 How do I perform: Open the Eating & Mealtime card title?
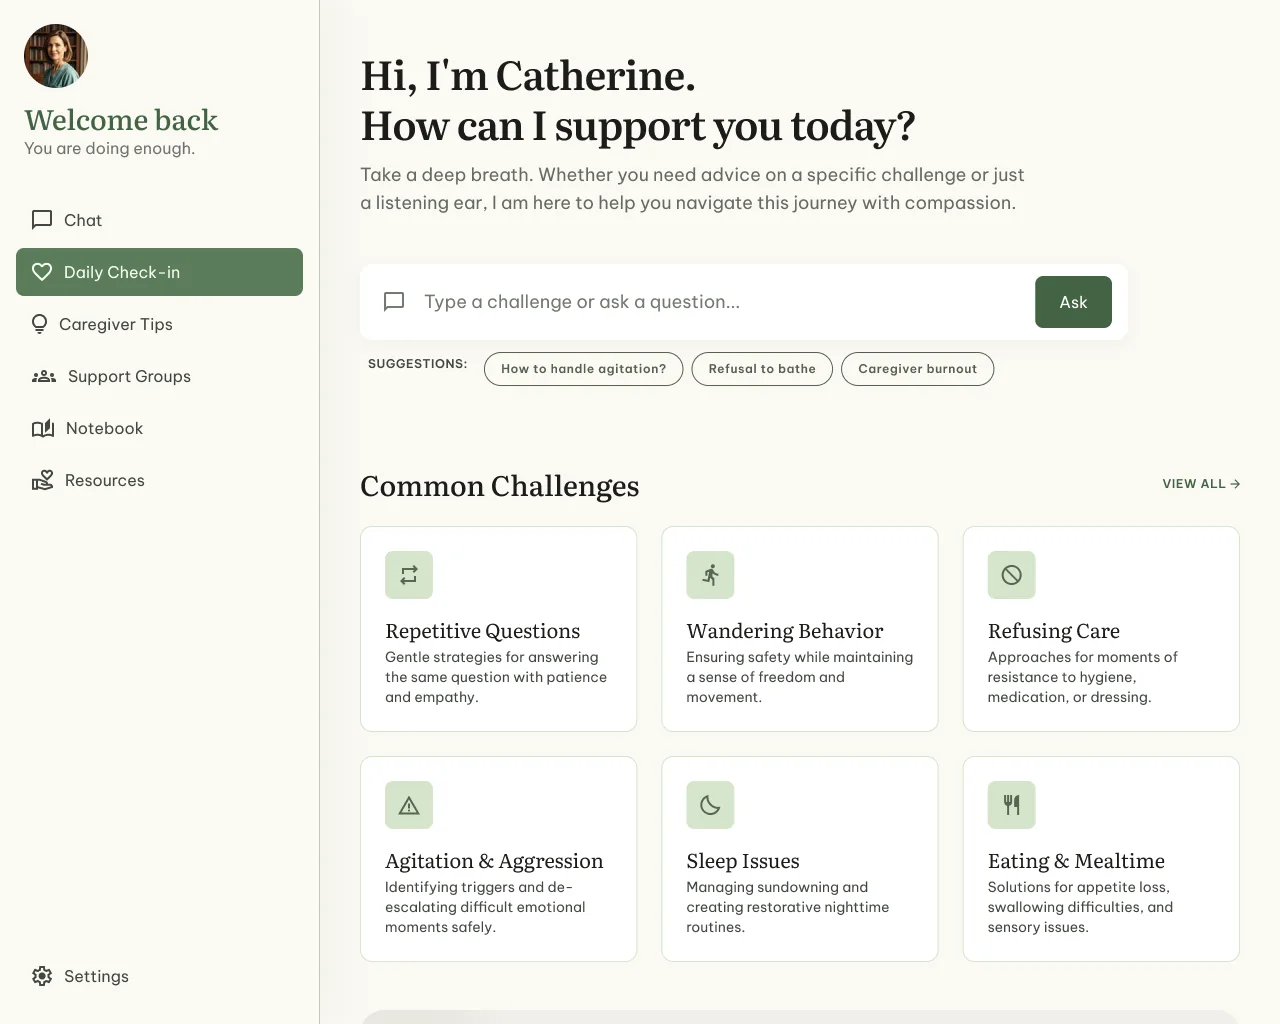click(x=1076, y=861)
